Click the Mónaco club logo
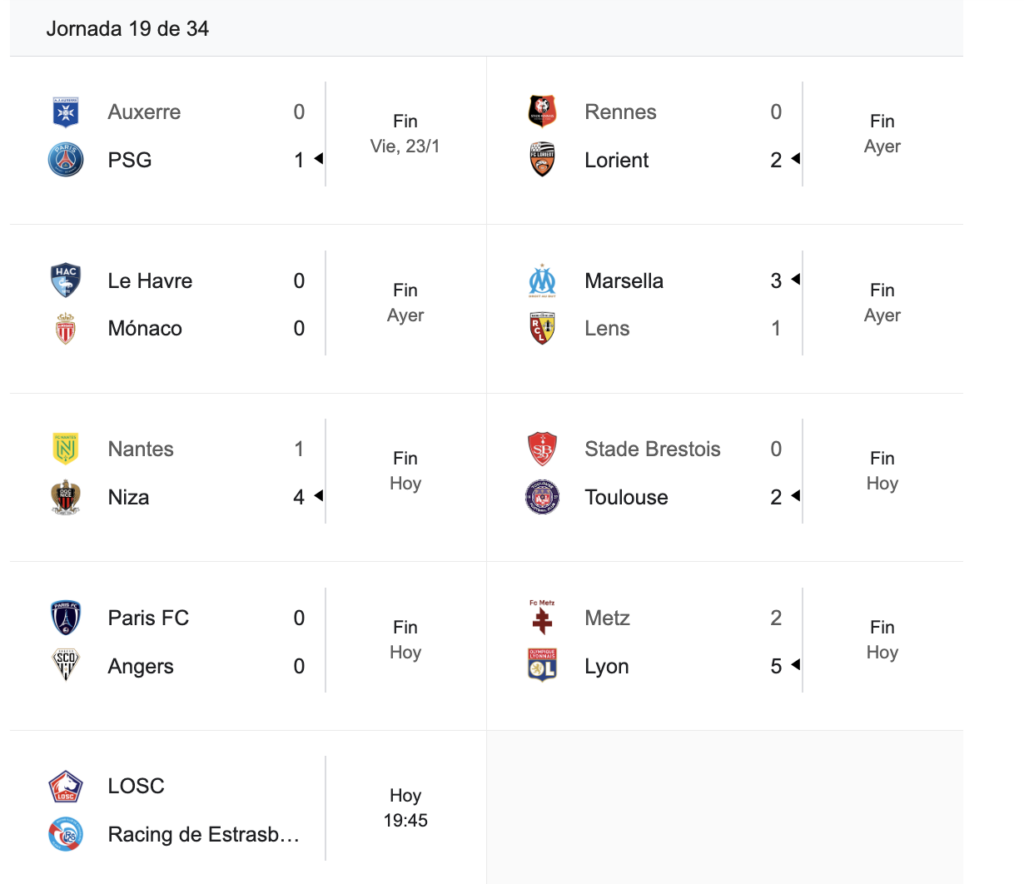The height and width of the screenshot is (884, 1024). [x=66, y=329]
